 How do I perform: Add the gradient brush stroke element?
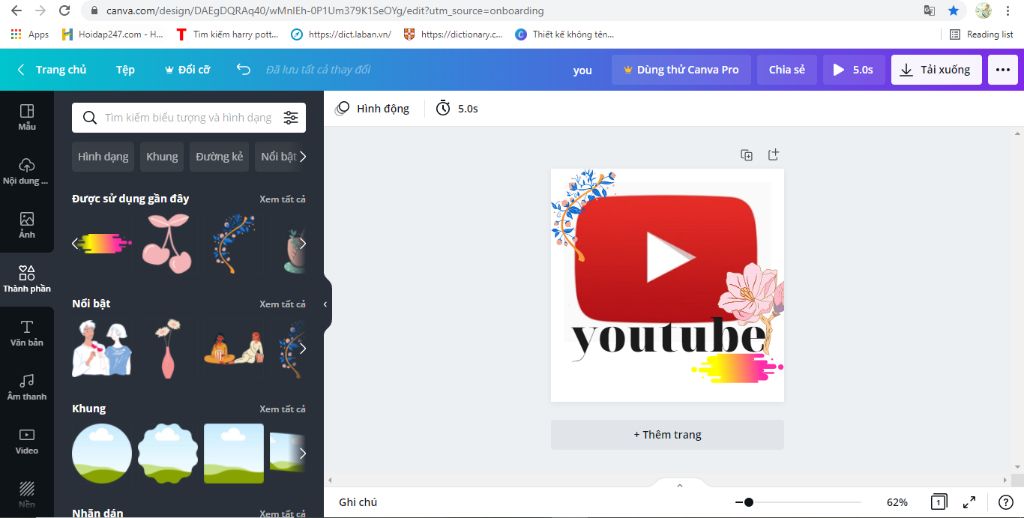104,244
